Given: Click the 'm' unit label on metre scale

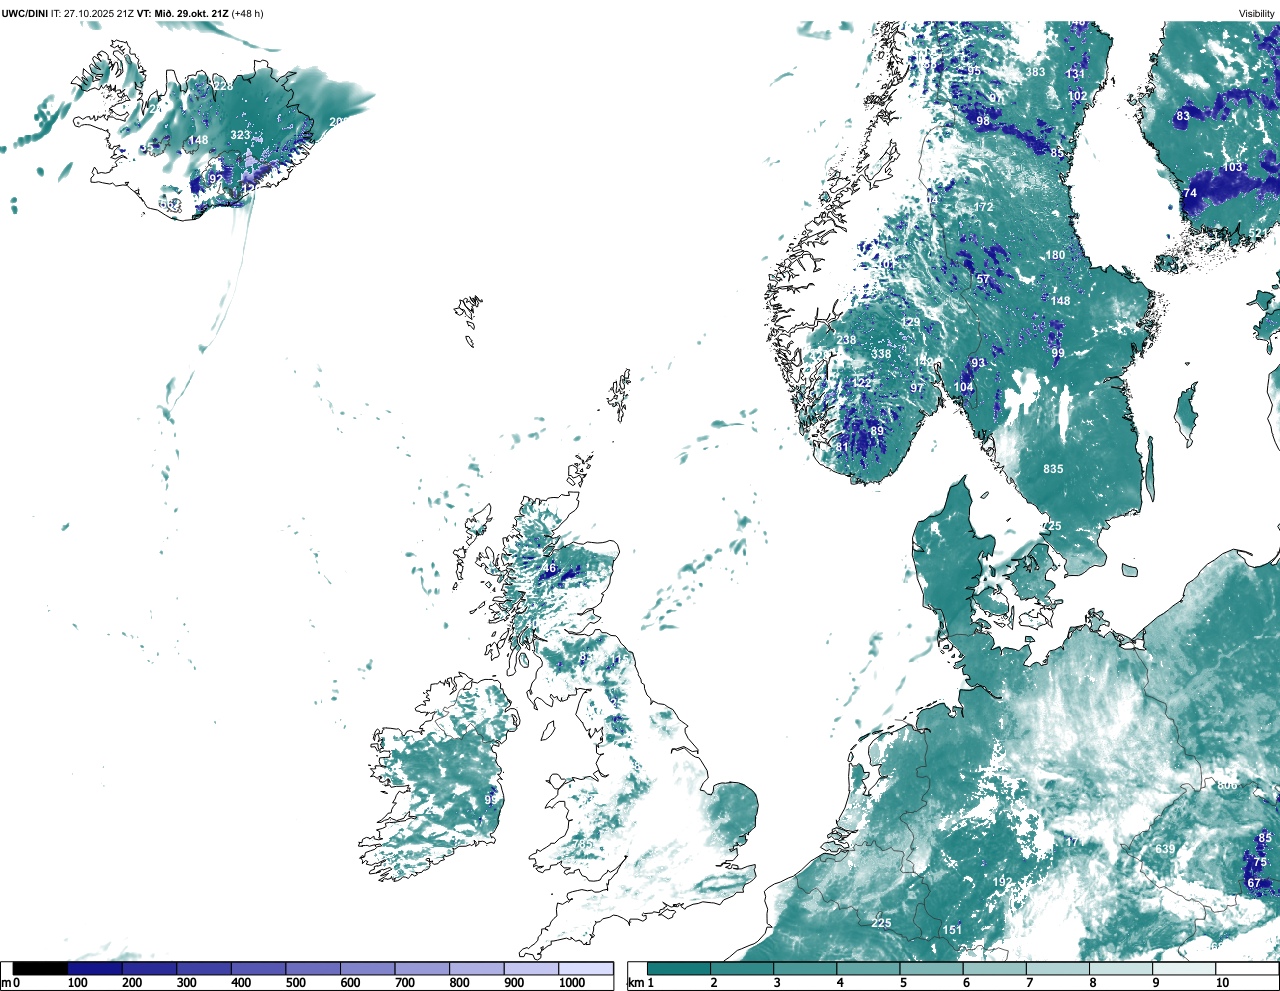Looking at the screenshot, I should (7, 983).
